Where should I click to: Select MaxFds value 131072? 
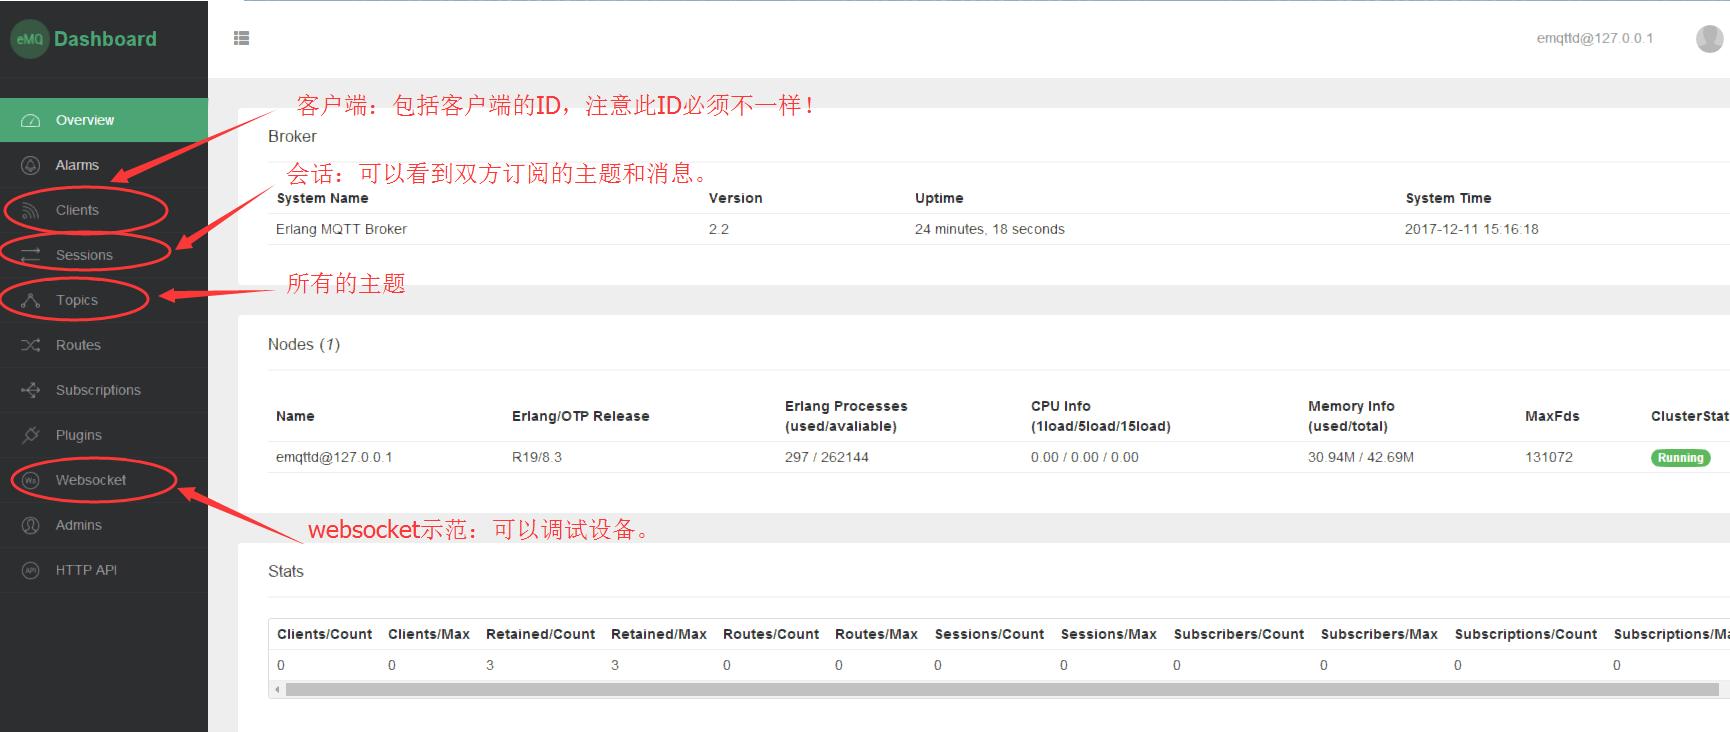(1549, 457)
